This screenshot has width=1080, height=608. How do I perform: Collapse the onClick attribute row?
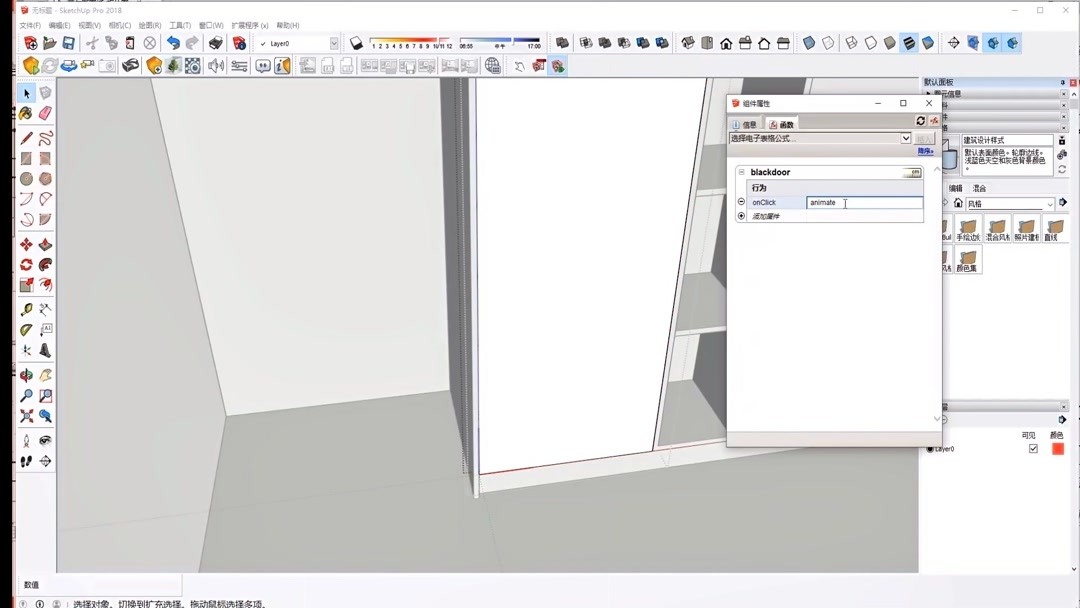click(741, 200)
